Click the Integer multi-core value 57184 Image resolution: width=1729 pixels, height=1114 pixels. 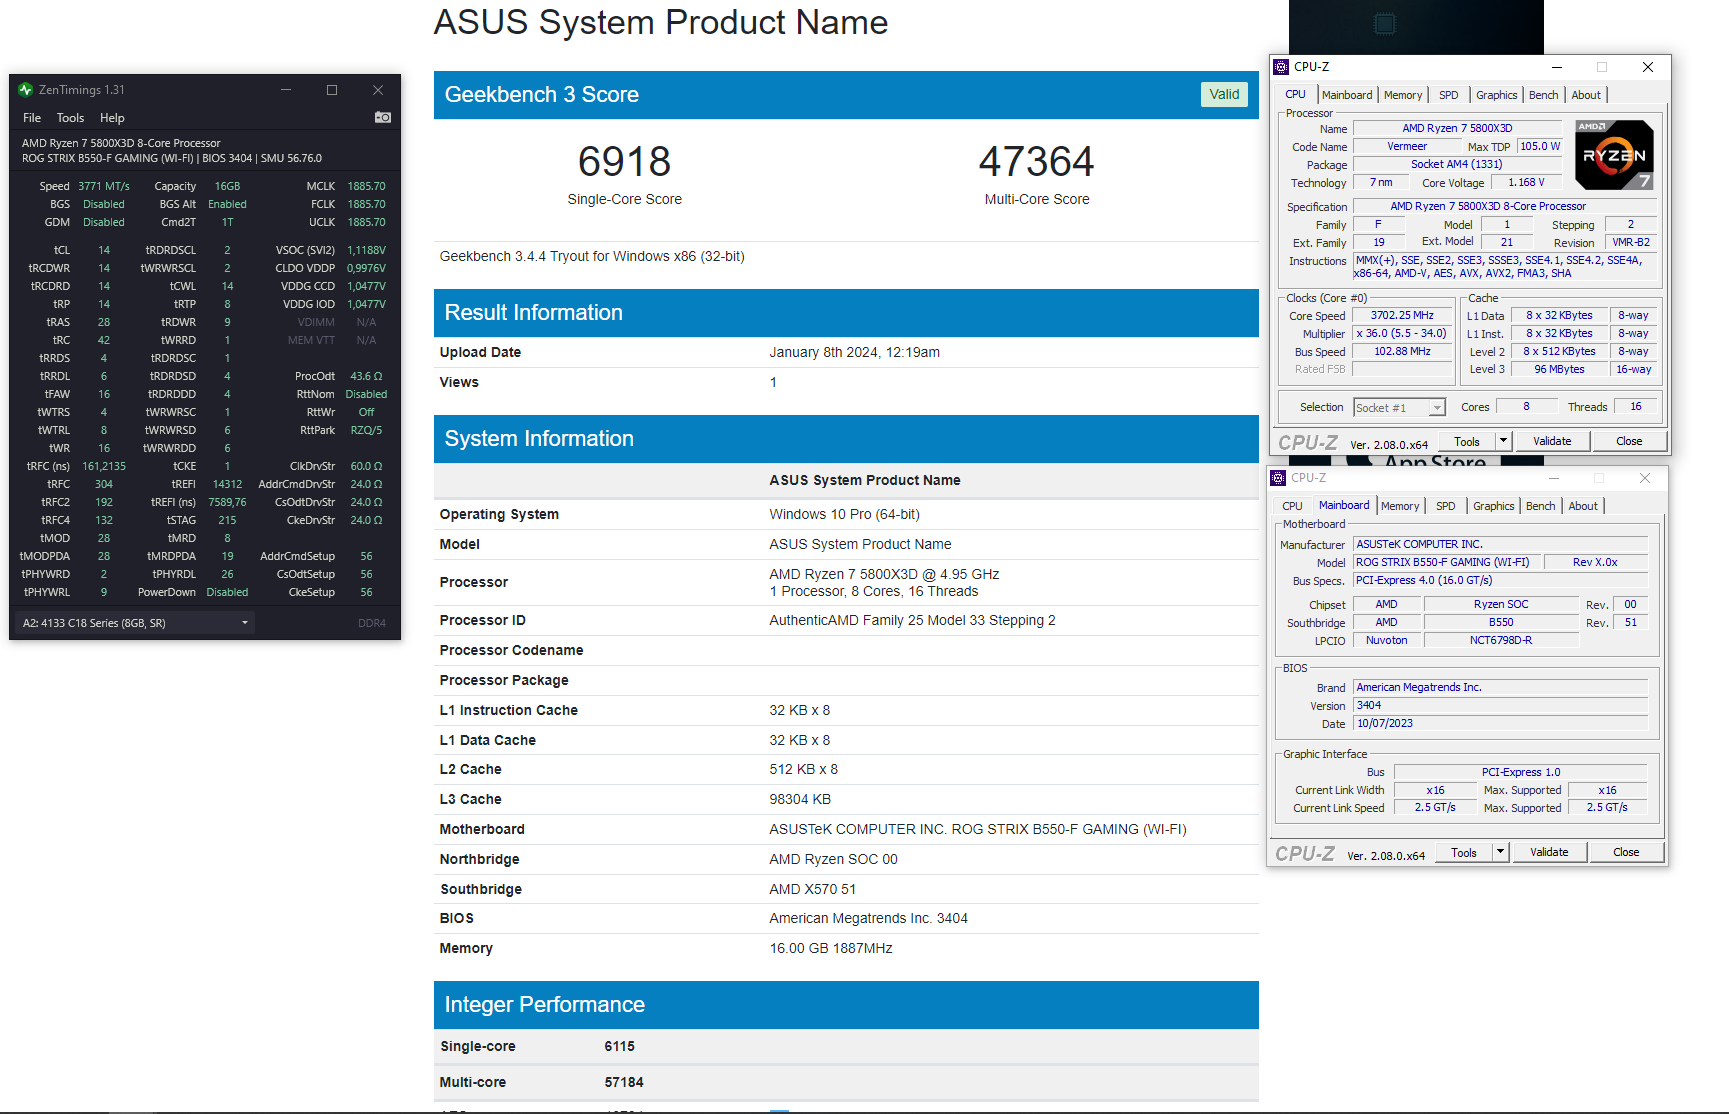[624, 1082]
